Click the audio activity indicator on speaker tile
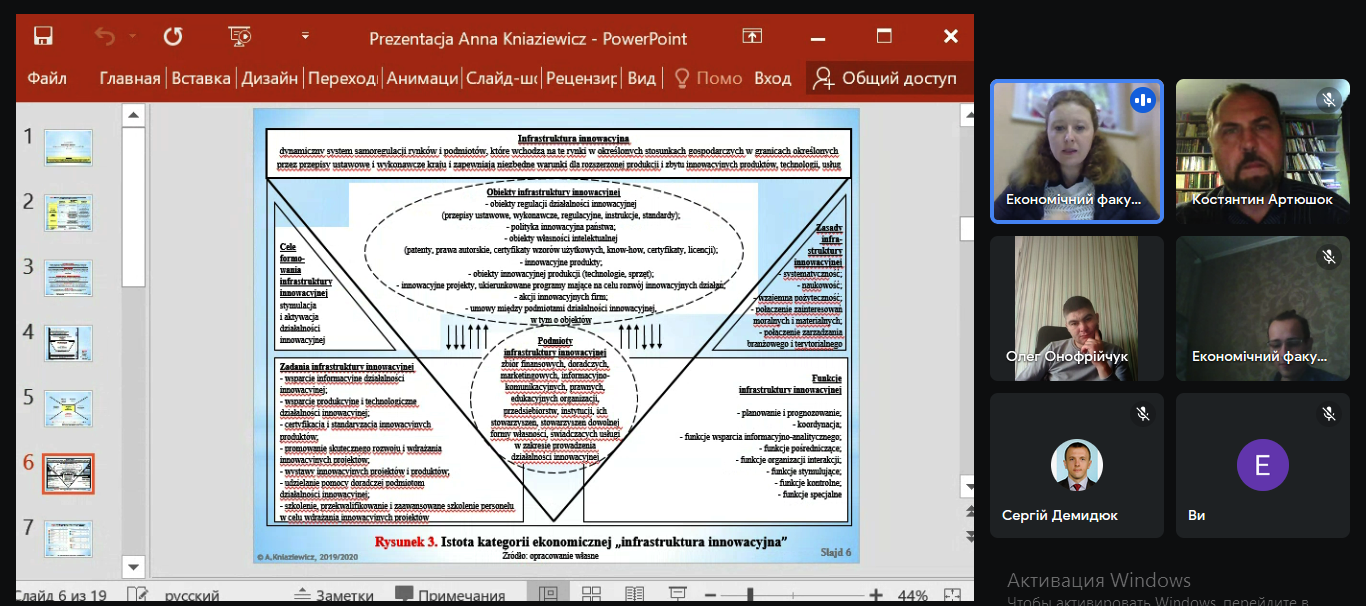 coord(1142,100)
